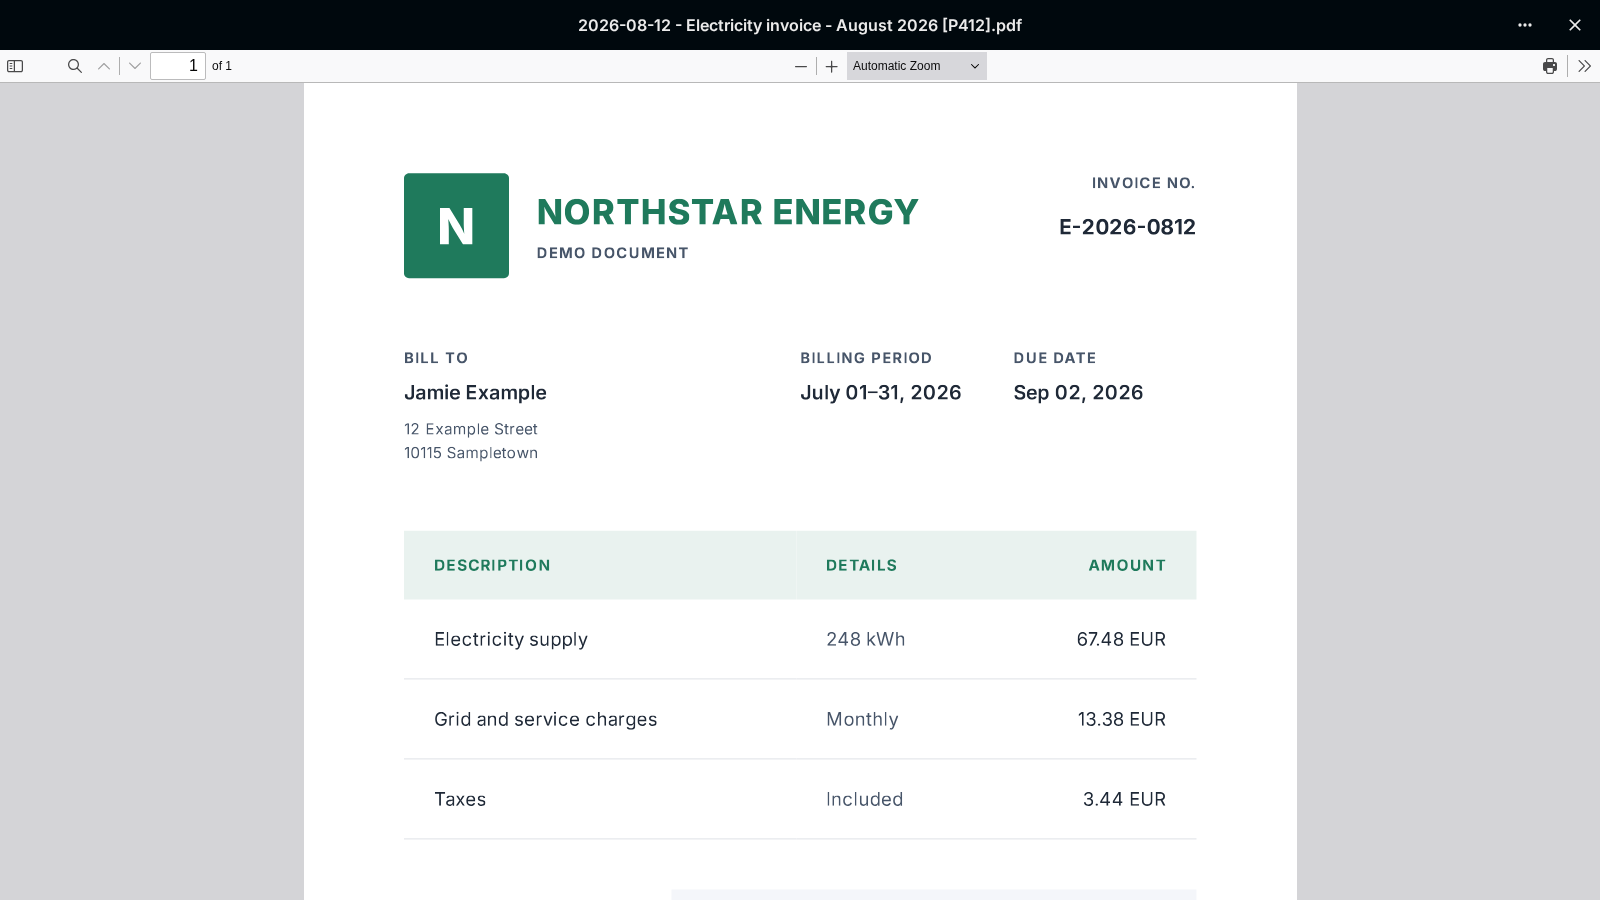The width and height of the screenshot is (1600, 900).
Task: Open the tools overflow chevrons
Action: [1584, 66]
